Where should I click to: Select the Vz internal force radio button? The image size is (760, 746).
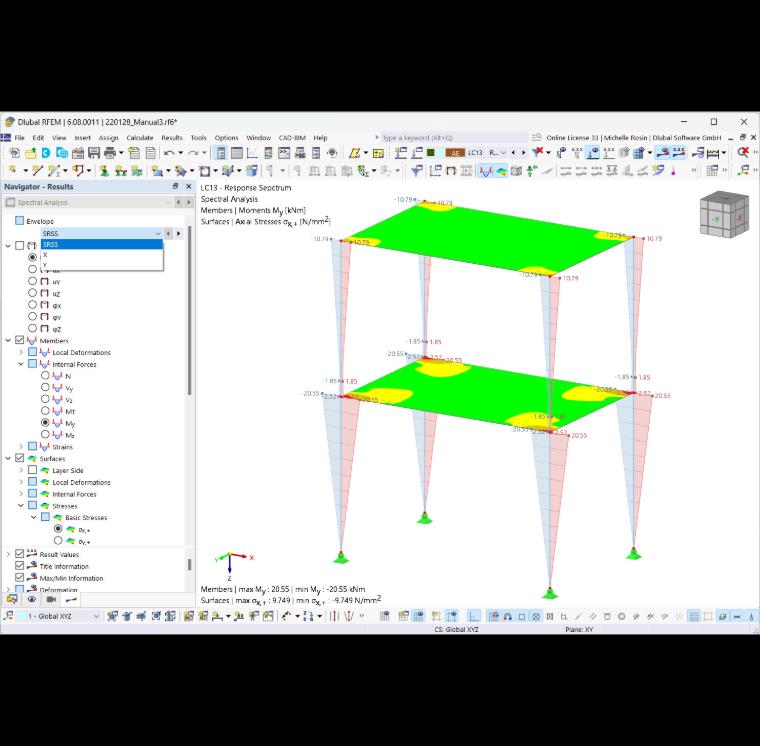[45, 399]
